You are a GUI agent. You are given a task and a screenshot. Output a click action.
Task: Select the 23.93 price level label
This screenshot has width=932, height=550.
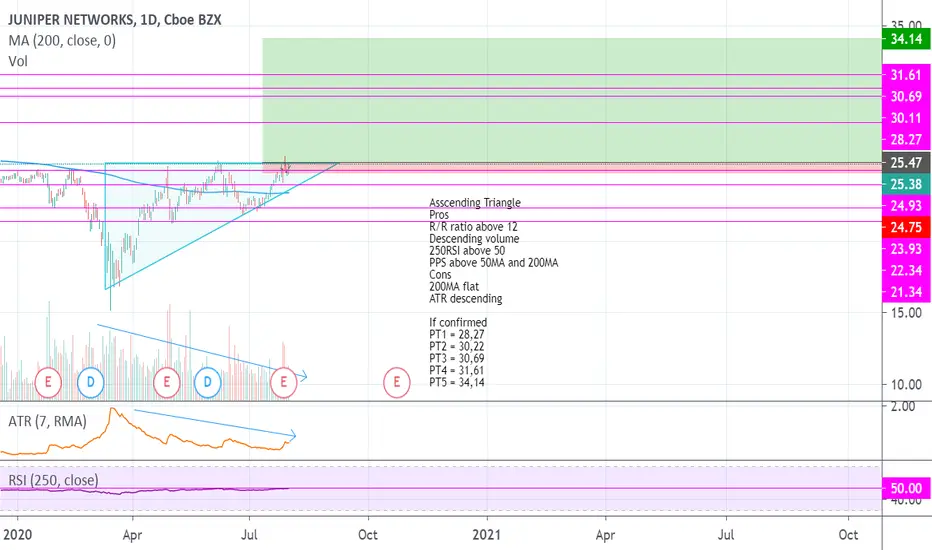[x=906, y=249]
